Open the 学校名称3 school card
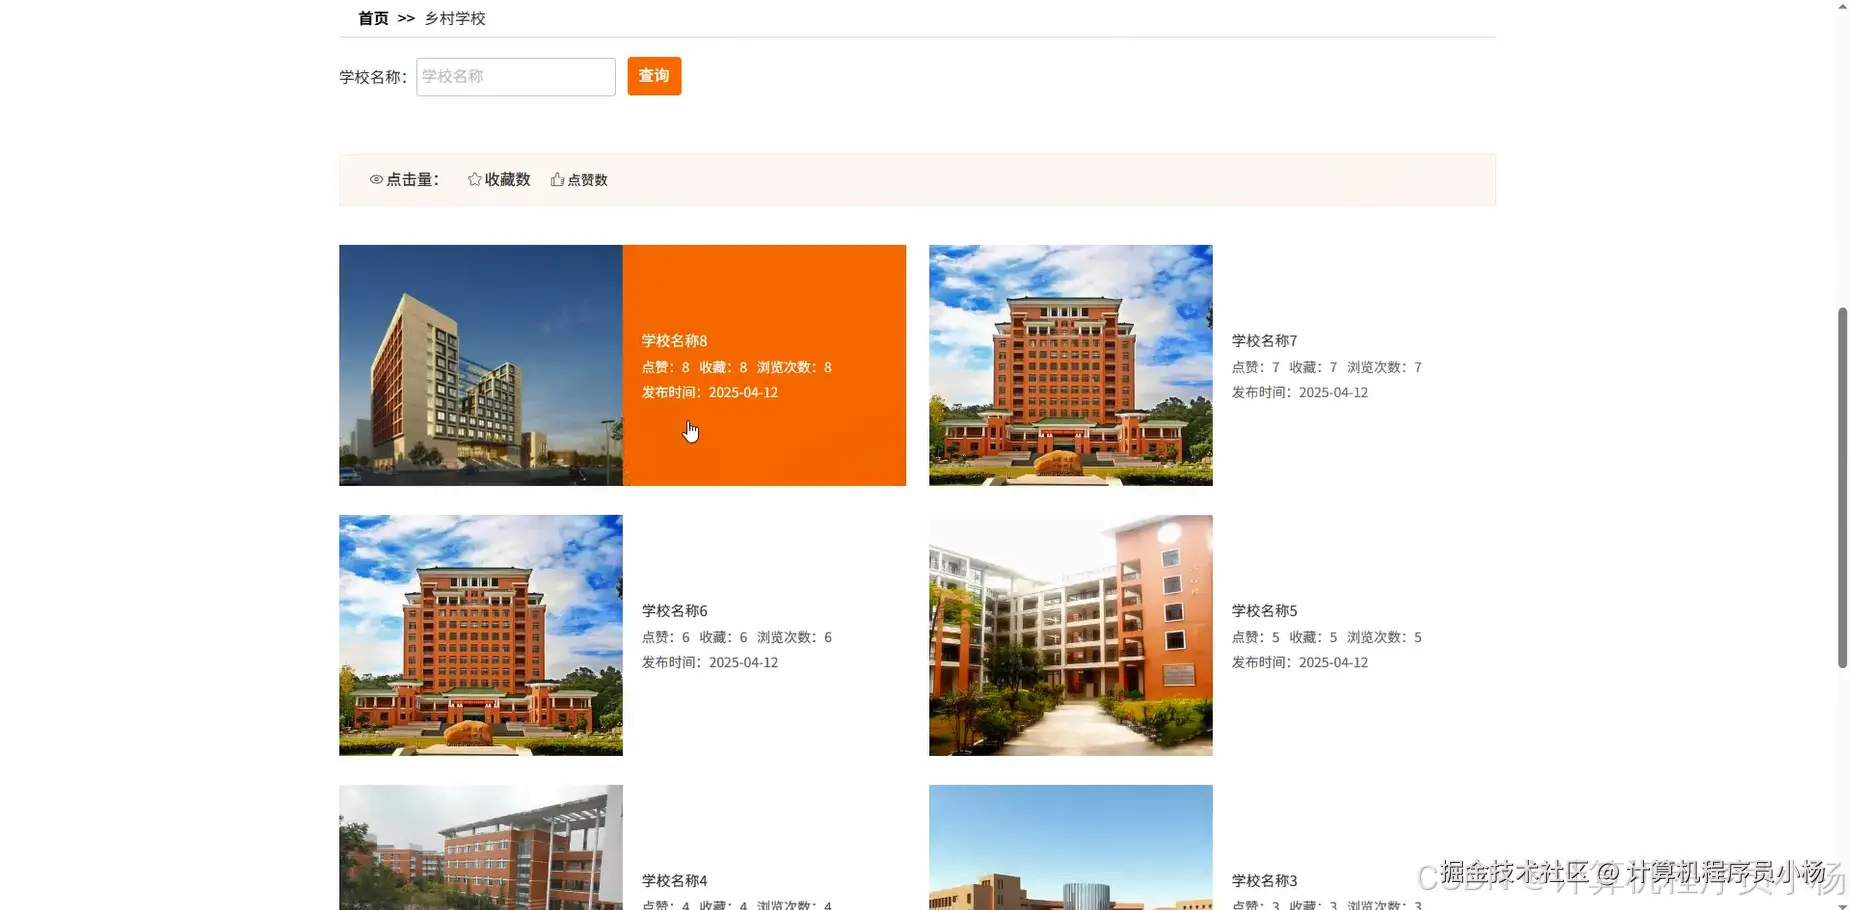The width and height of the screenshot is (1850, 910). [x=1069, y=850]
